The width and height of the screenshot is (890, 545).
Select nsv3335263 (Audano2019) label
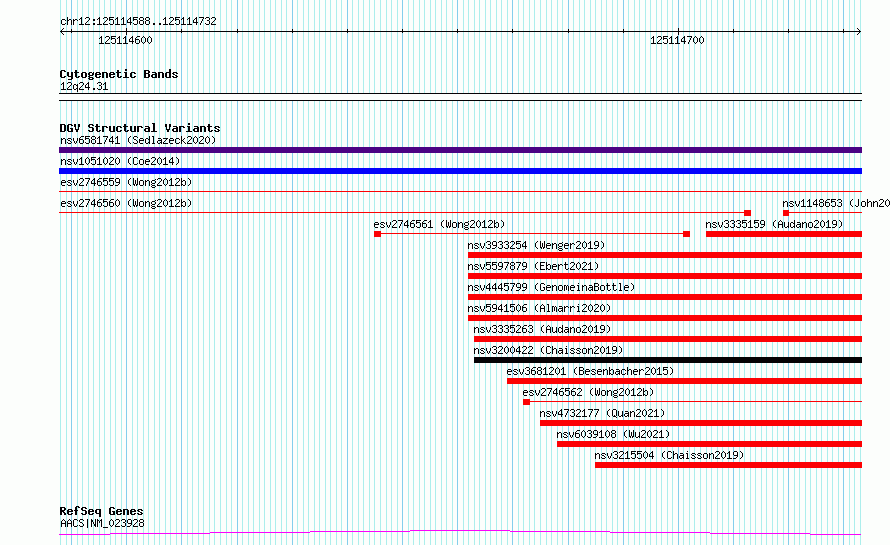[x=542, y=329]
